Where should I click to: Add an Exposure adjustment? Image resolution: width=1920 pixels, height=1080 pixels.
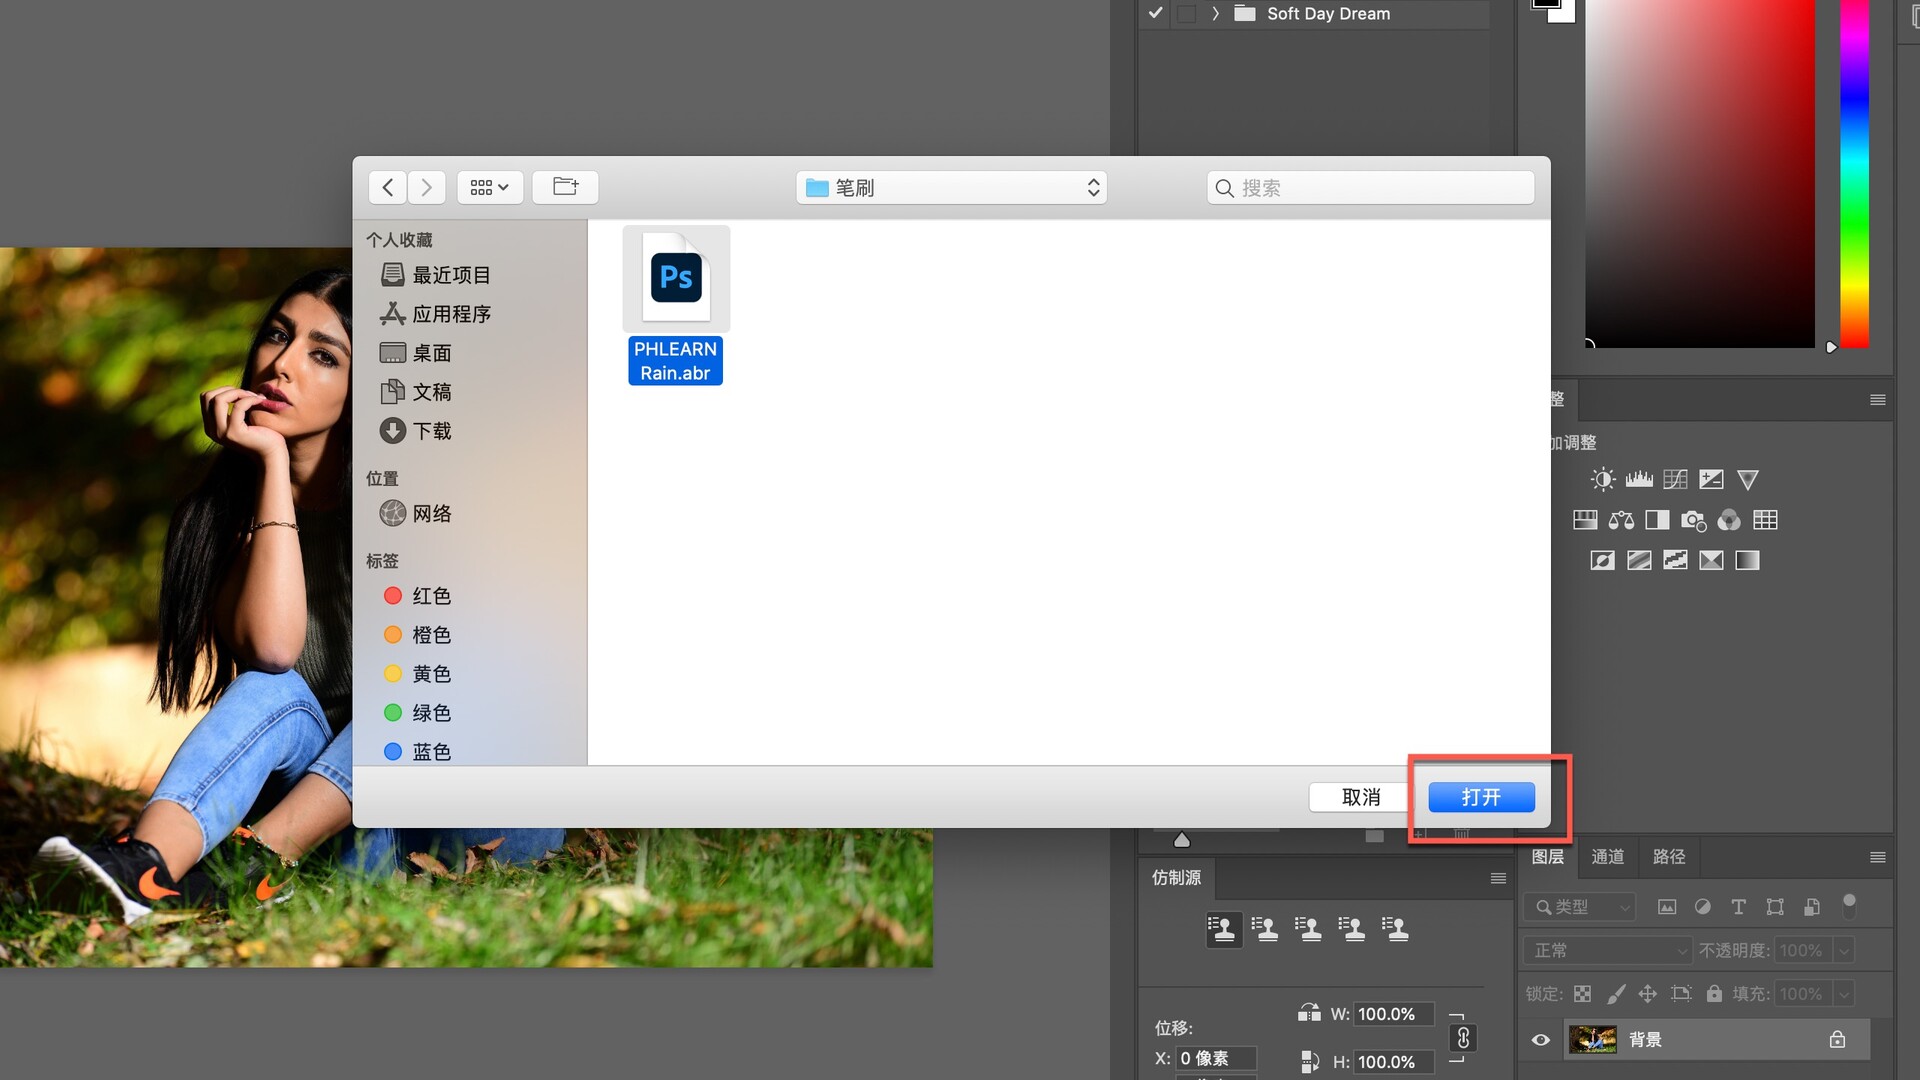coord(1711,480)
